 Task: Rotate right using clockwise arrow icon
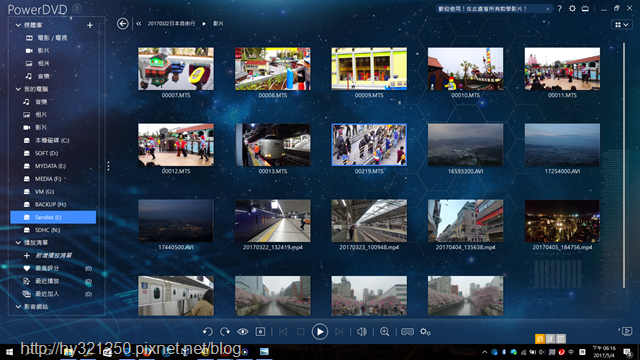[x=225, y=332]
